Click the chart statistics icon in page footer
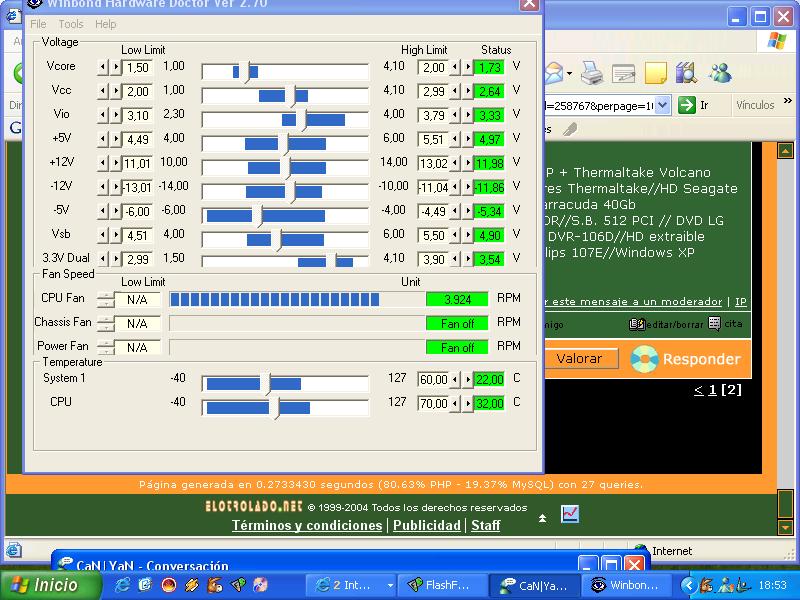This screenshot has height=600, width=800. click(570, 514)
